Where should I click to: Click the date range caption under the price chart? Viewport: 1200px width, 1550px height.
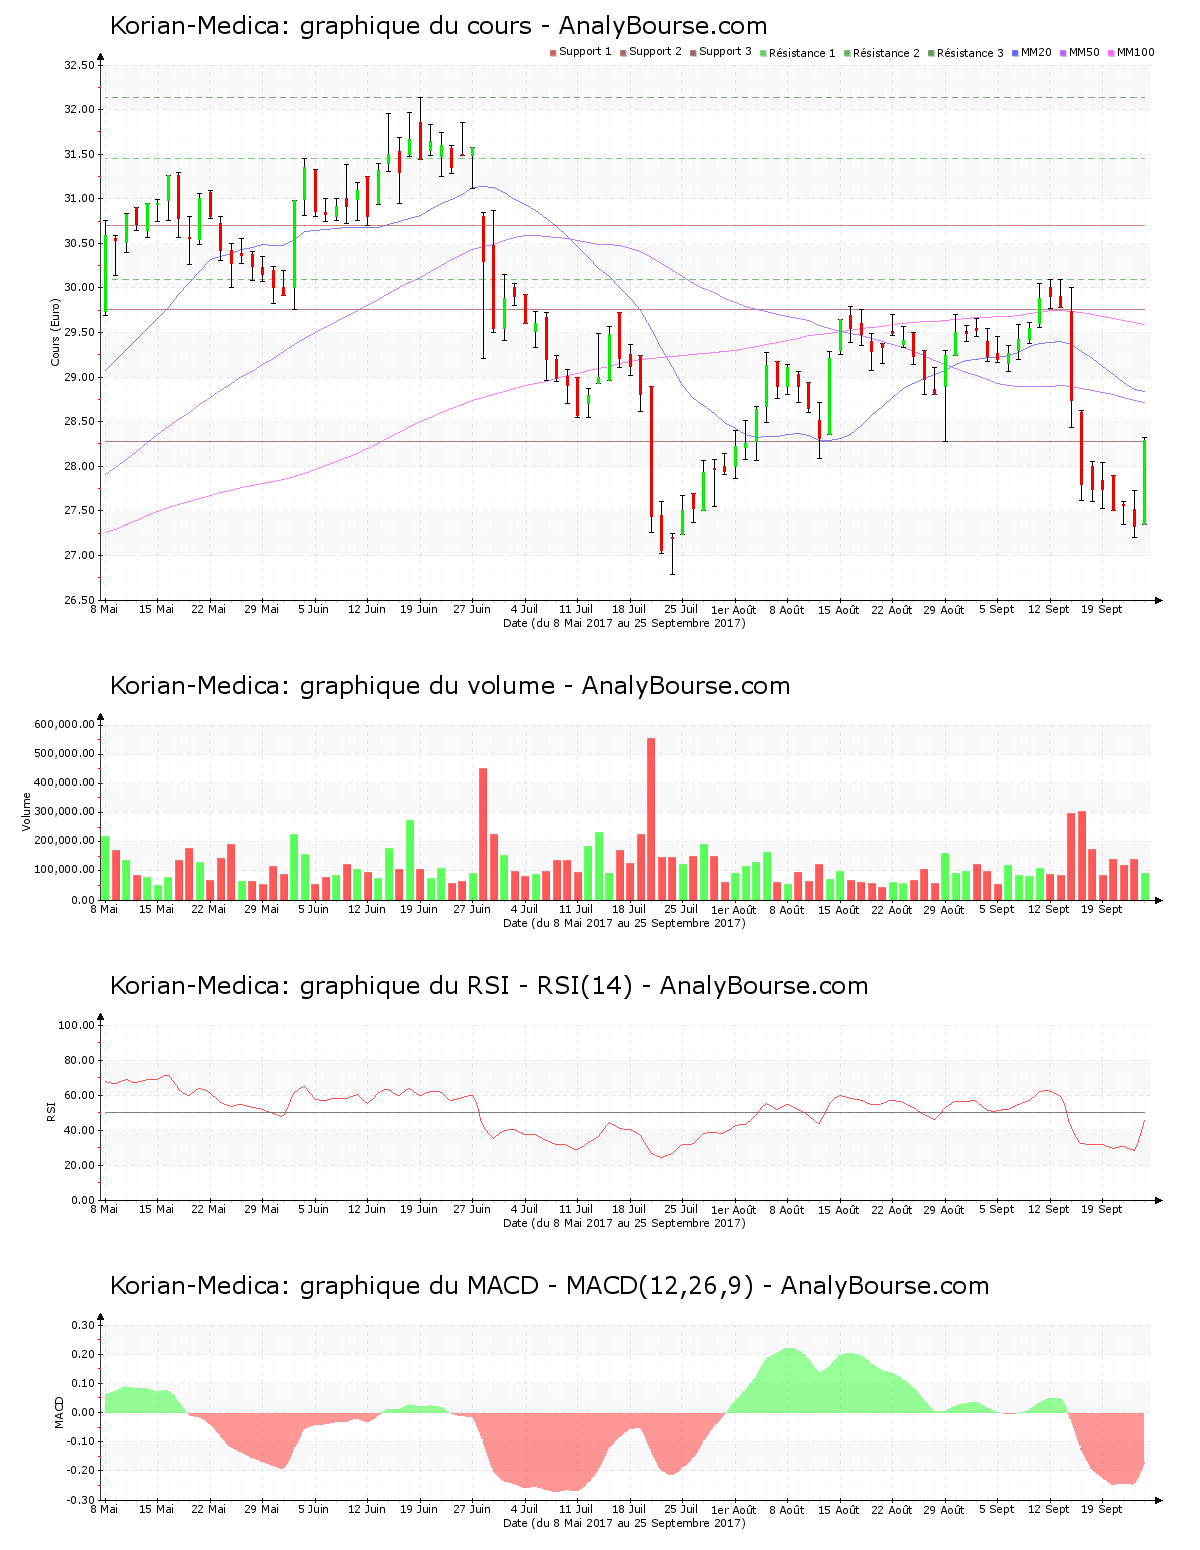(x=624, y=623)
